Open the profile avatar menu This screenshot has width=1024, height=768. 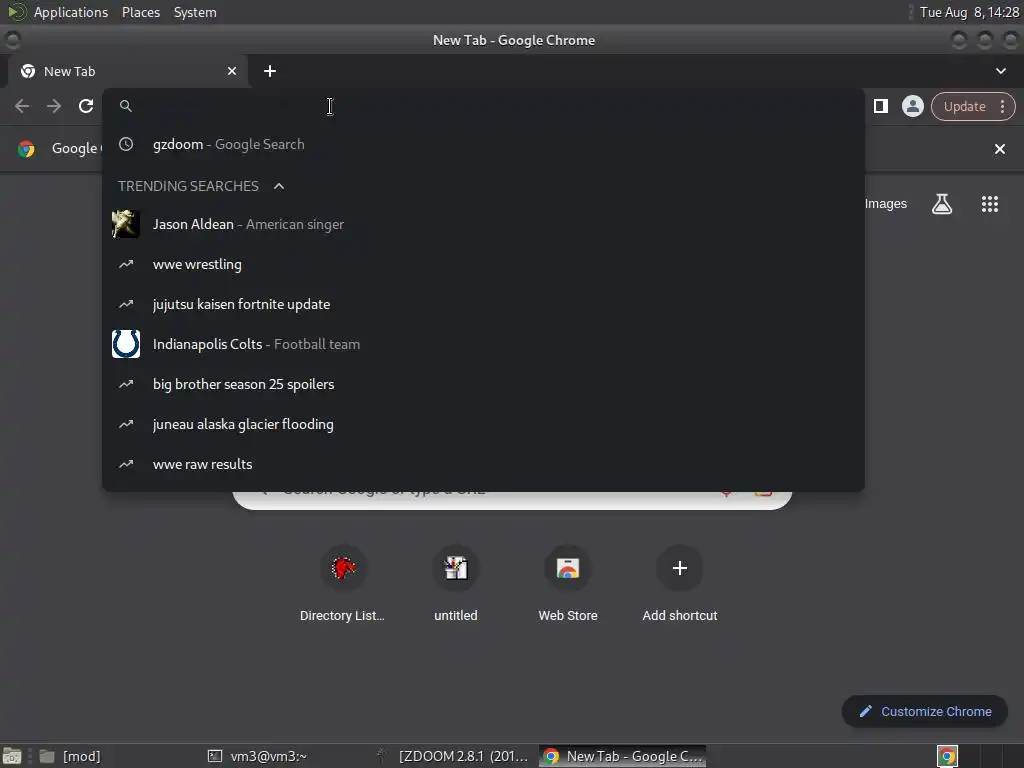coord(912,106)
